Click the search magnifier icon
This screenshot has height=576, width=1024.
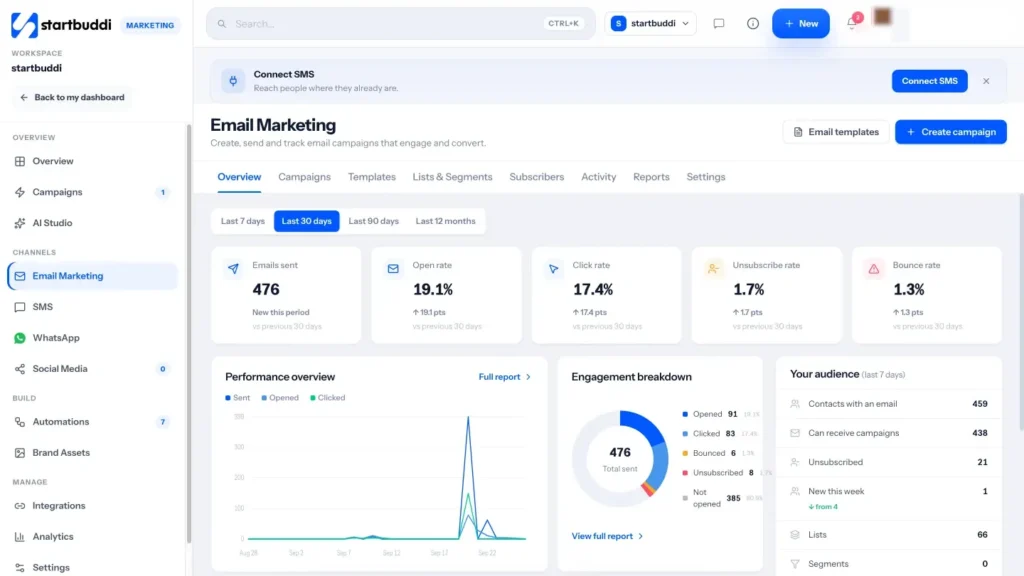pyautogui.click(x=222, y=24)
